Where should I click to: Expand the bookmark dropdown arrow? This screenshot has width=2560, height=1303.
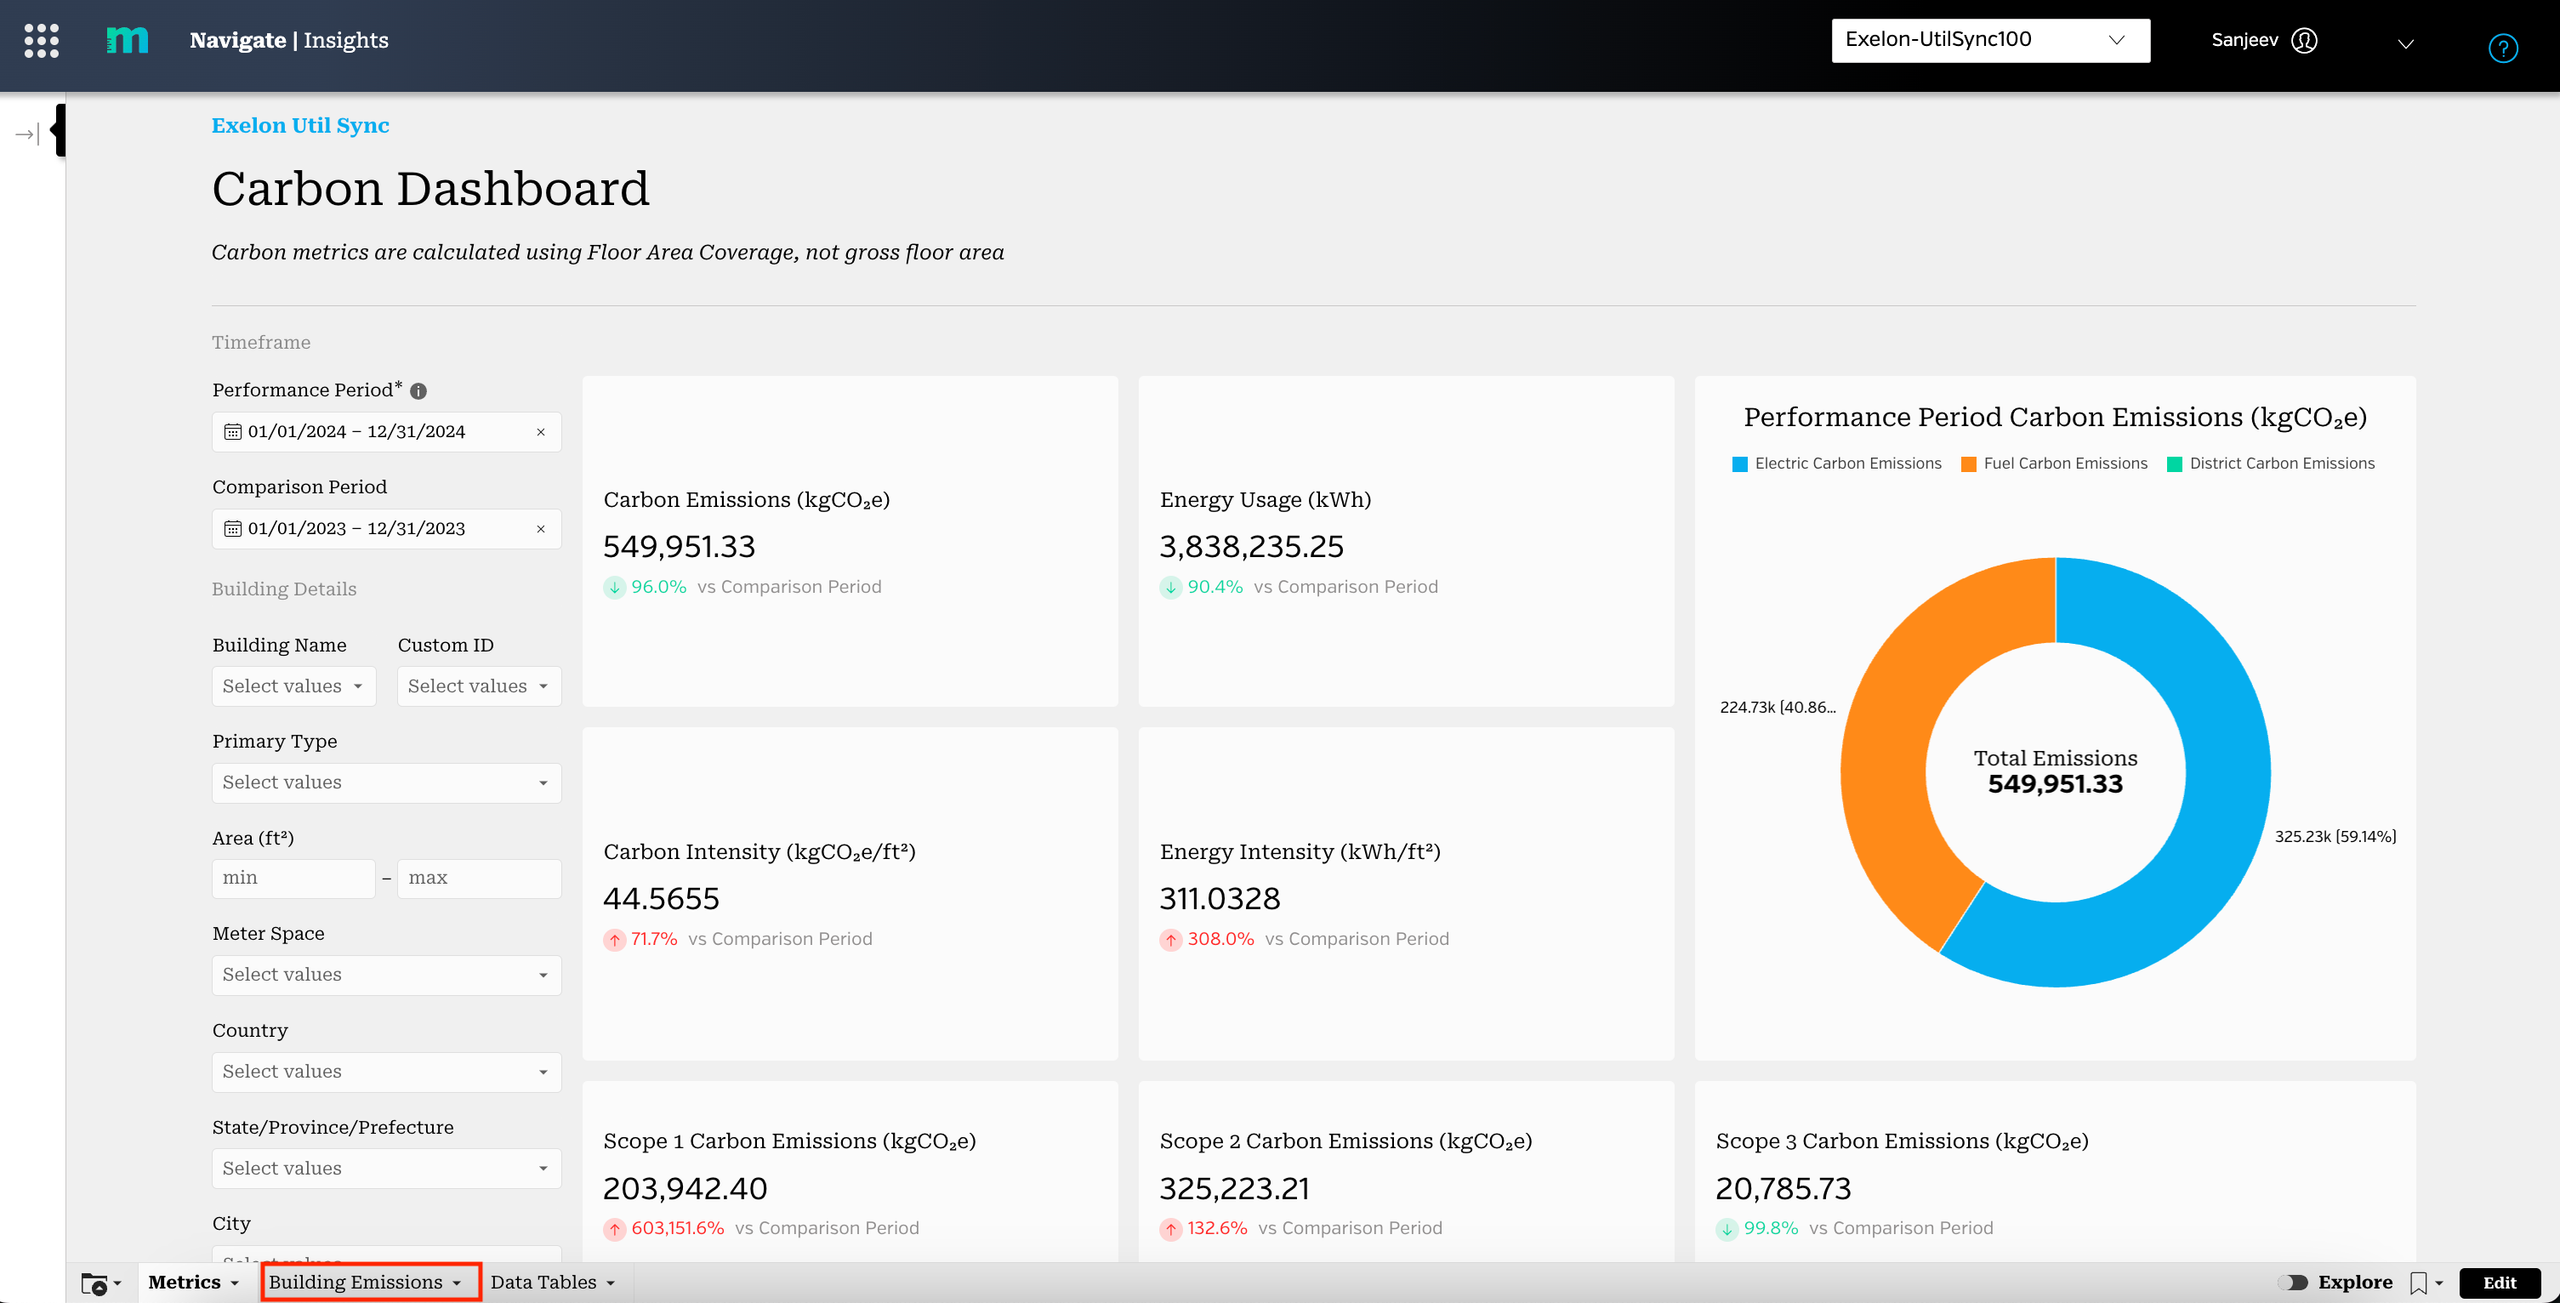point(2440,1283)
